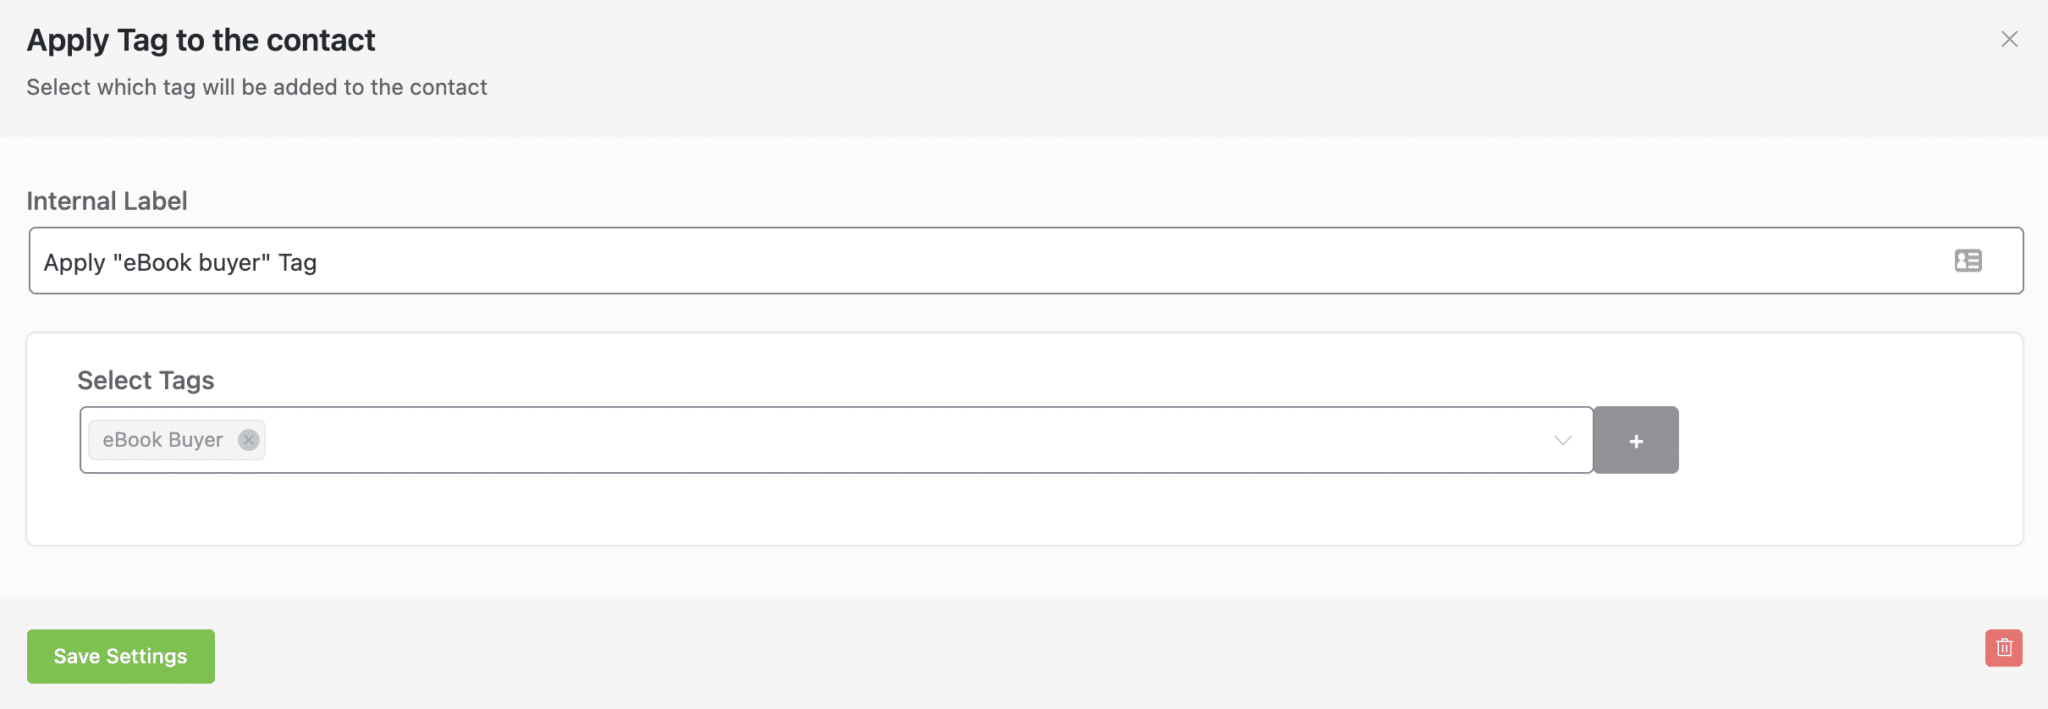The image size is (2048, 709).
Task: Click the "eBook Buyer" text inside the chip
Action: (x=163, y=440)
